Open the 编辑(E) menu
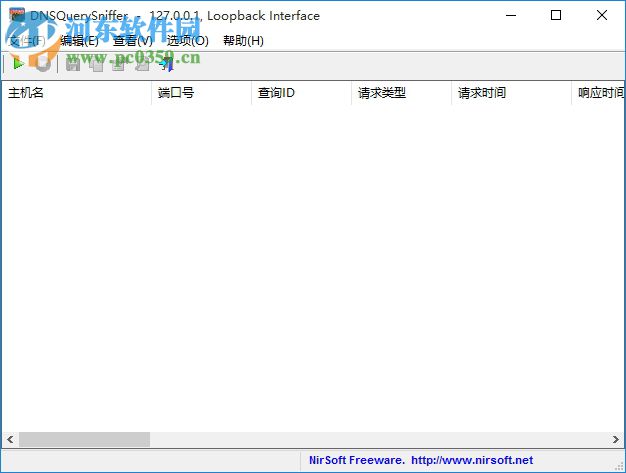Viewport: 626px width, 473px height. (x=79, y=41)
